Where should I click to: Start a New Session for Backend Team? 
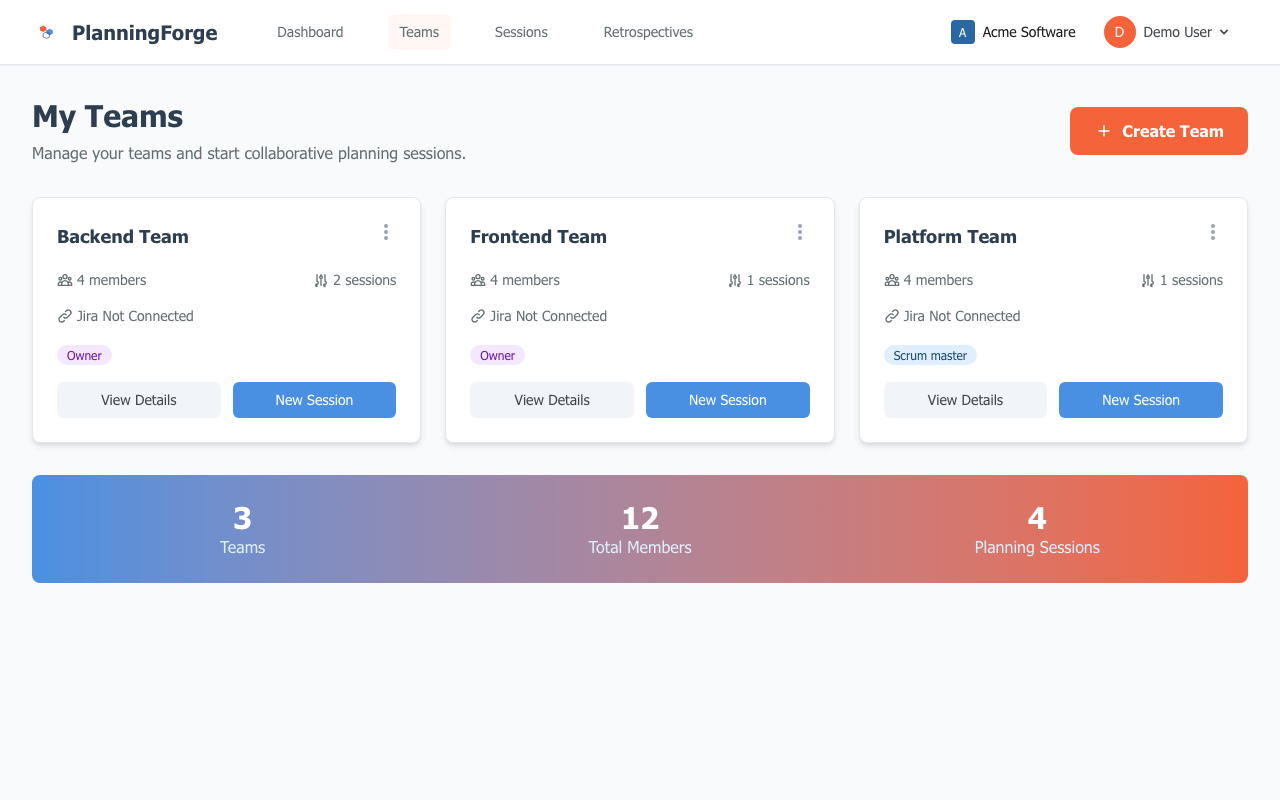(314, 400)
